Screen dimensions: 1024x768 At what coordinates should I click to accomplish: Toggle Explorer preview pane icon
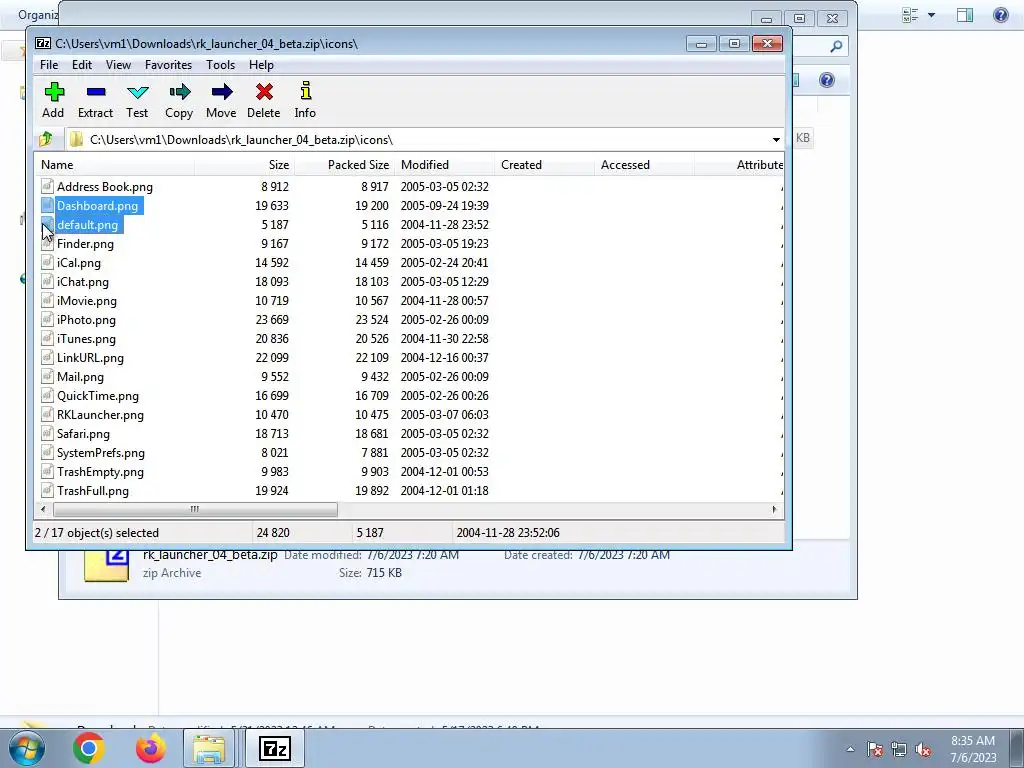pos(965,14)
